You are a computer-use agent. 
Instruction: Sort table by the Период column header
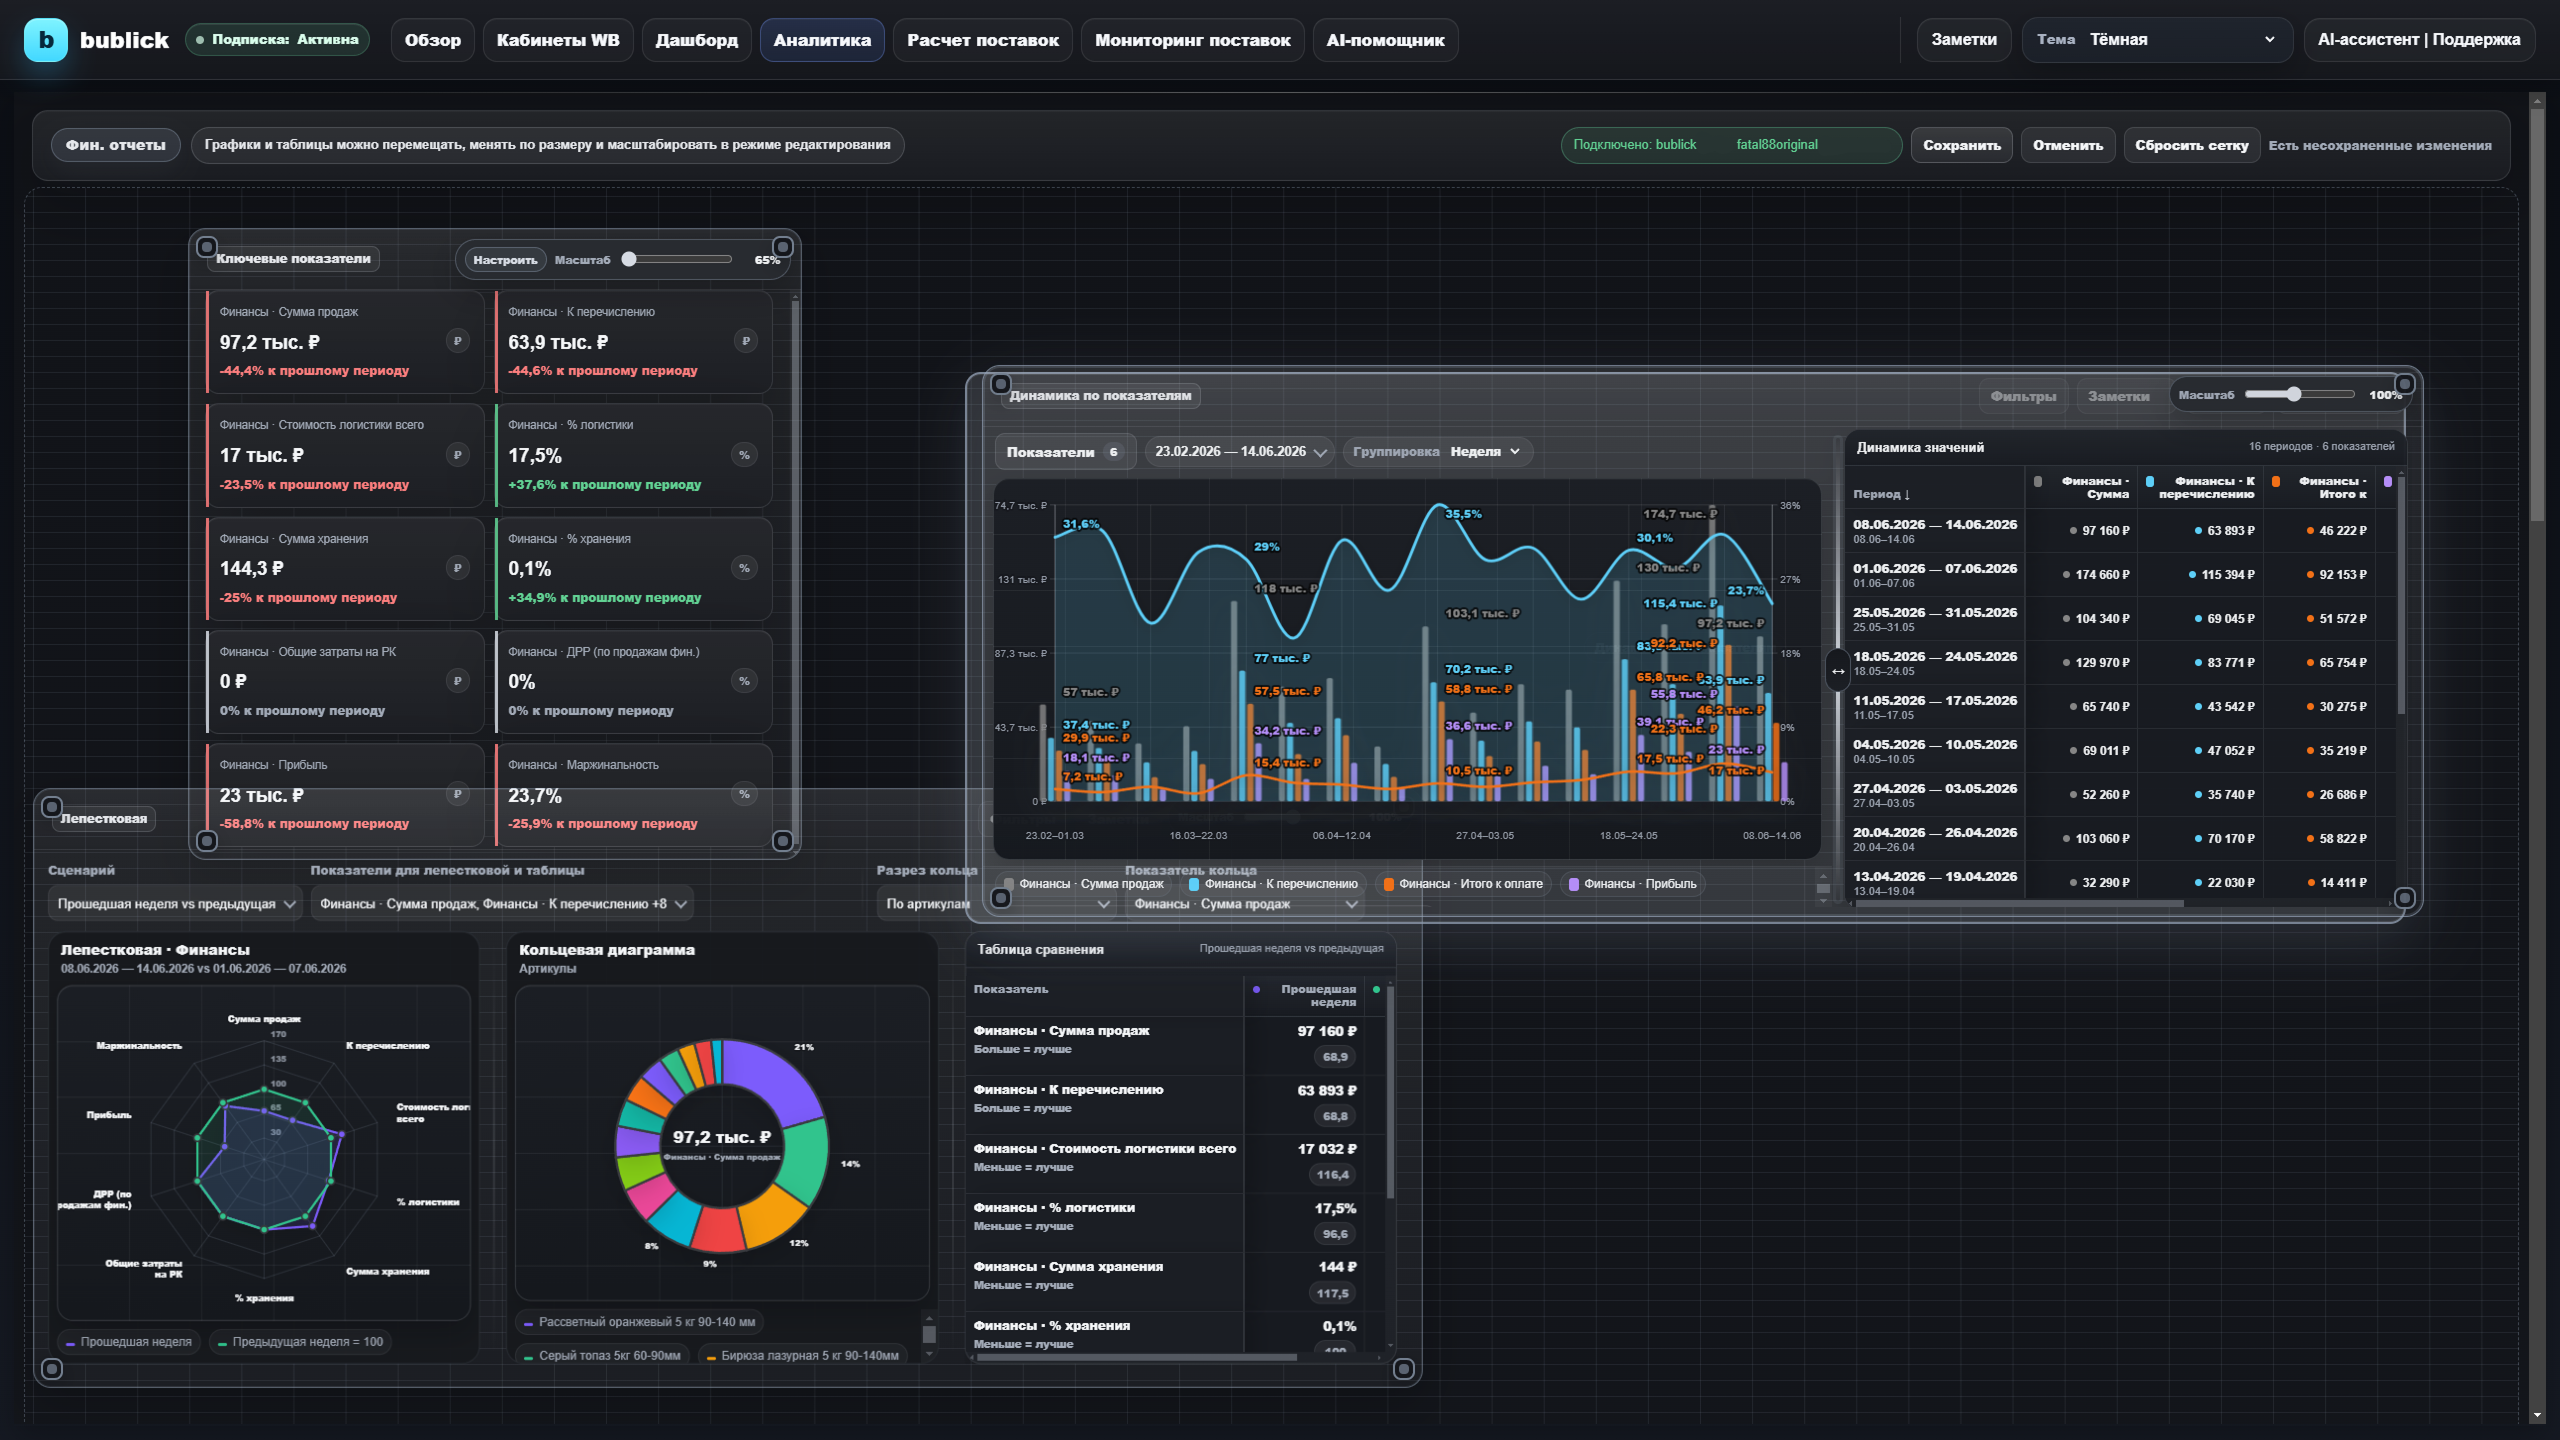tap(1882, 494)
